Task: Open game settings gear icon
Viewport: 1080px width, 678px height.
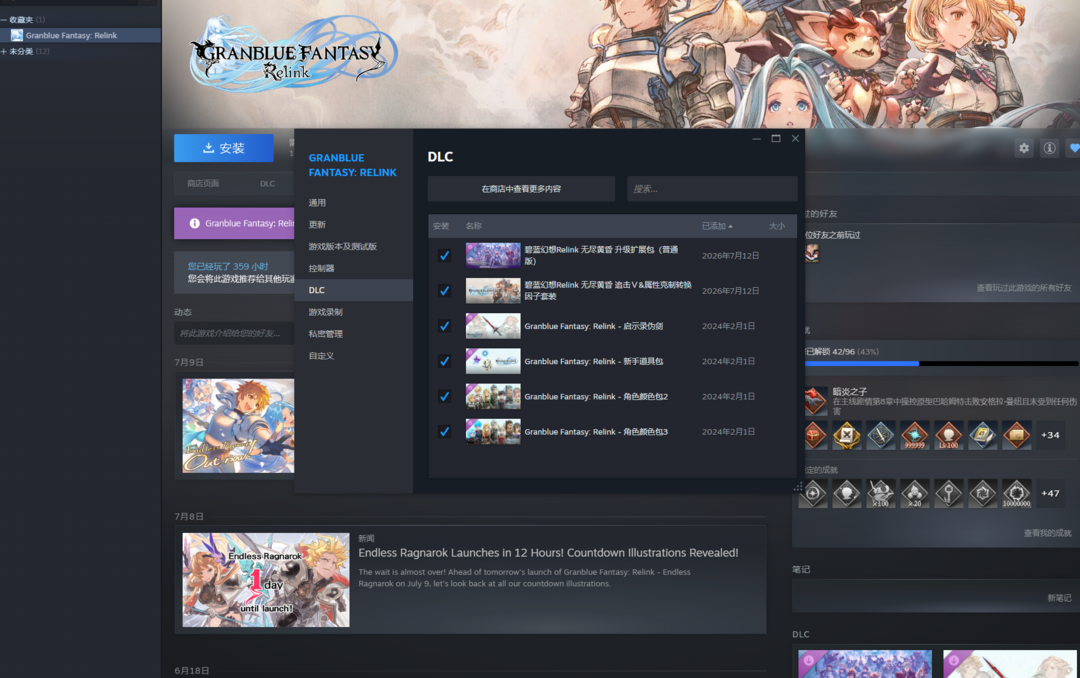Action: (1024, 148)
